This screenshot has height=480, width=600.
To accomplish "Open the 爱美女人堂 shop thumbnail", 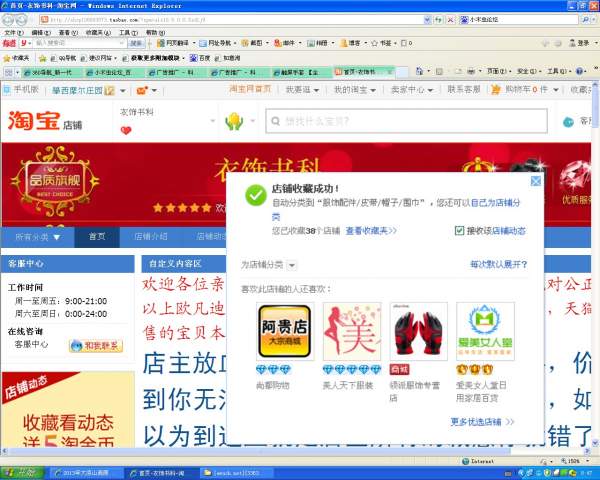I will coord(485,331).
